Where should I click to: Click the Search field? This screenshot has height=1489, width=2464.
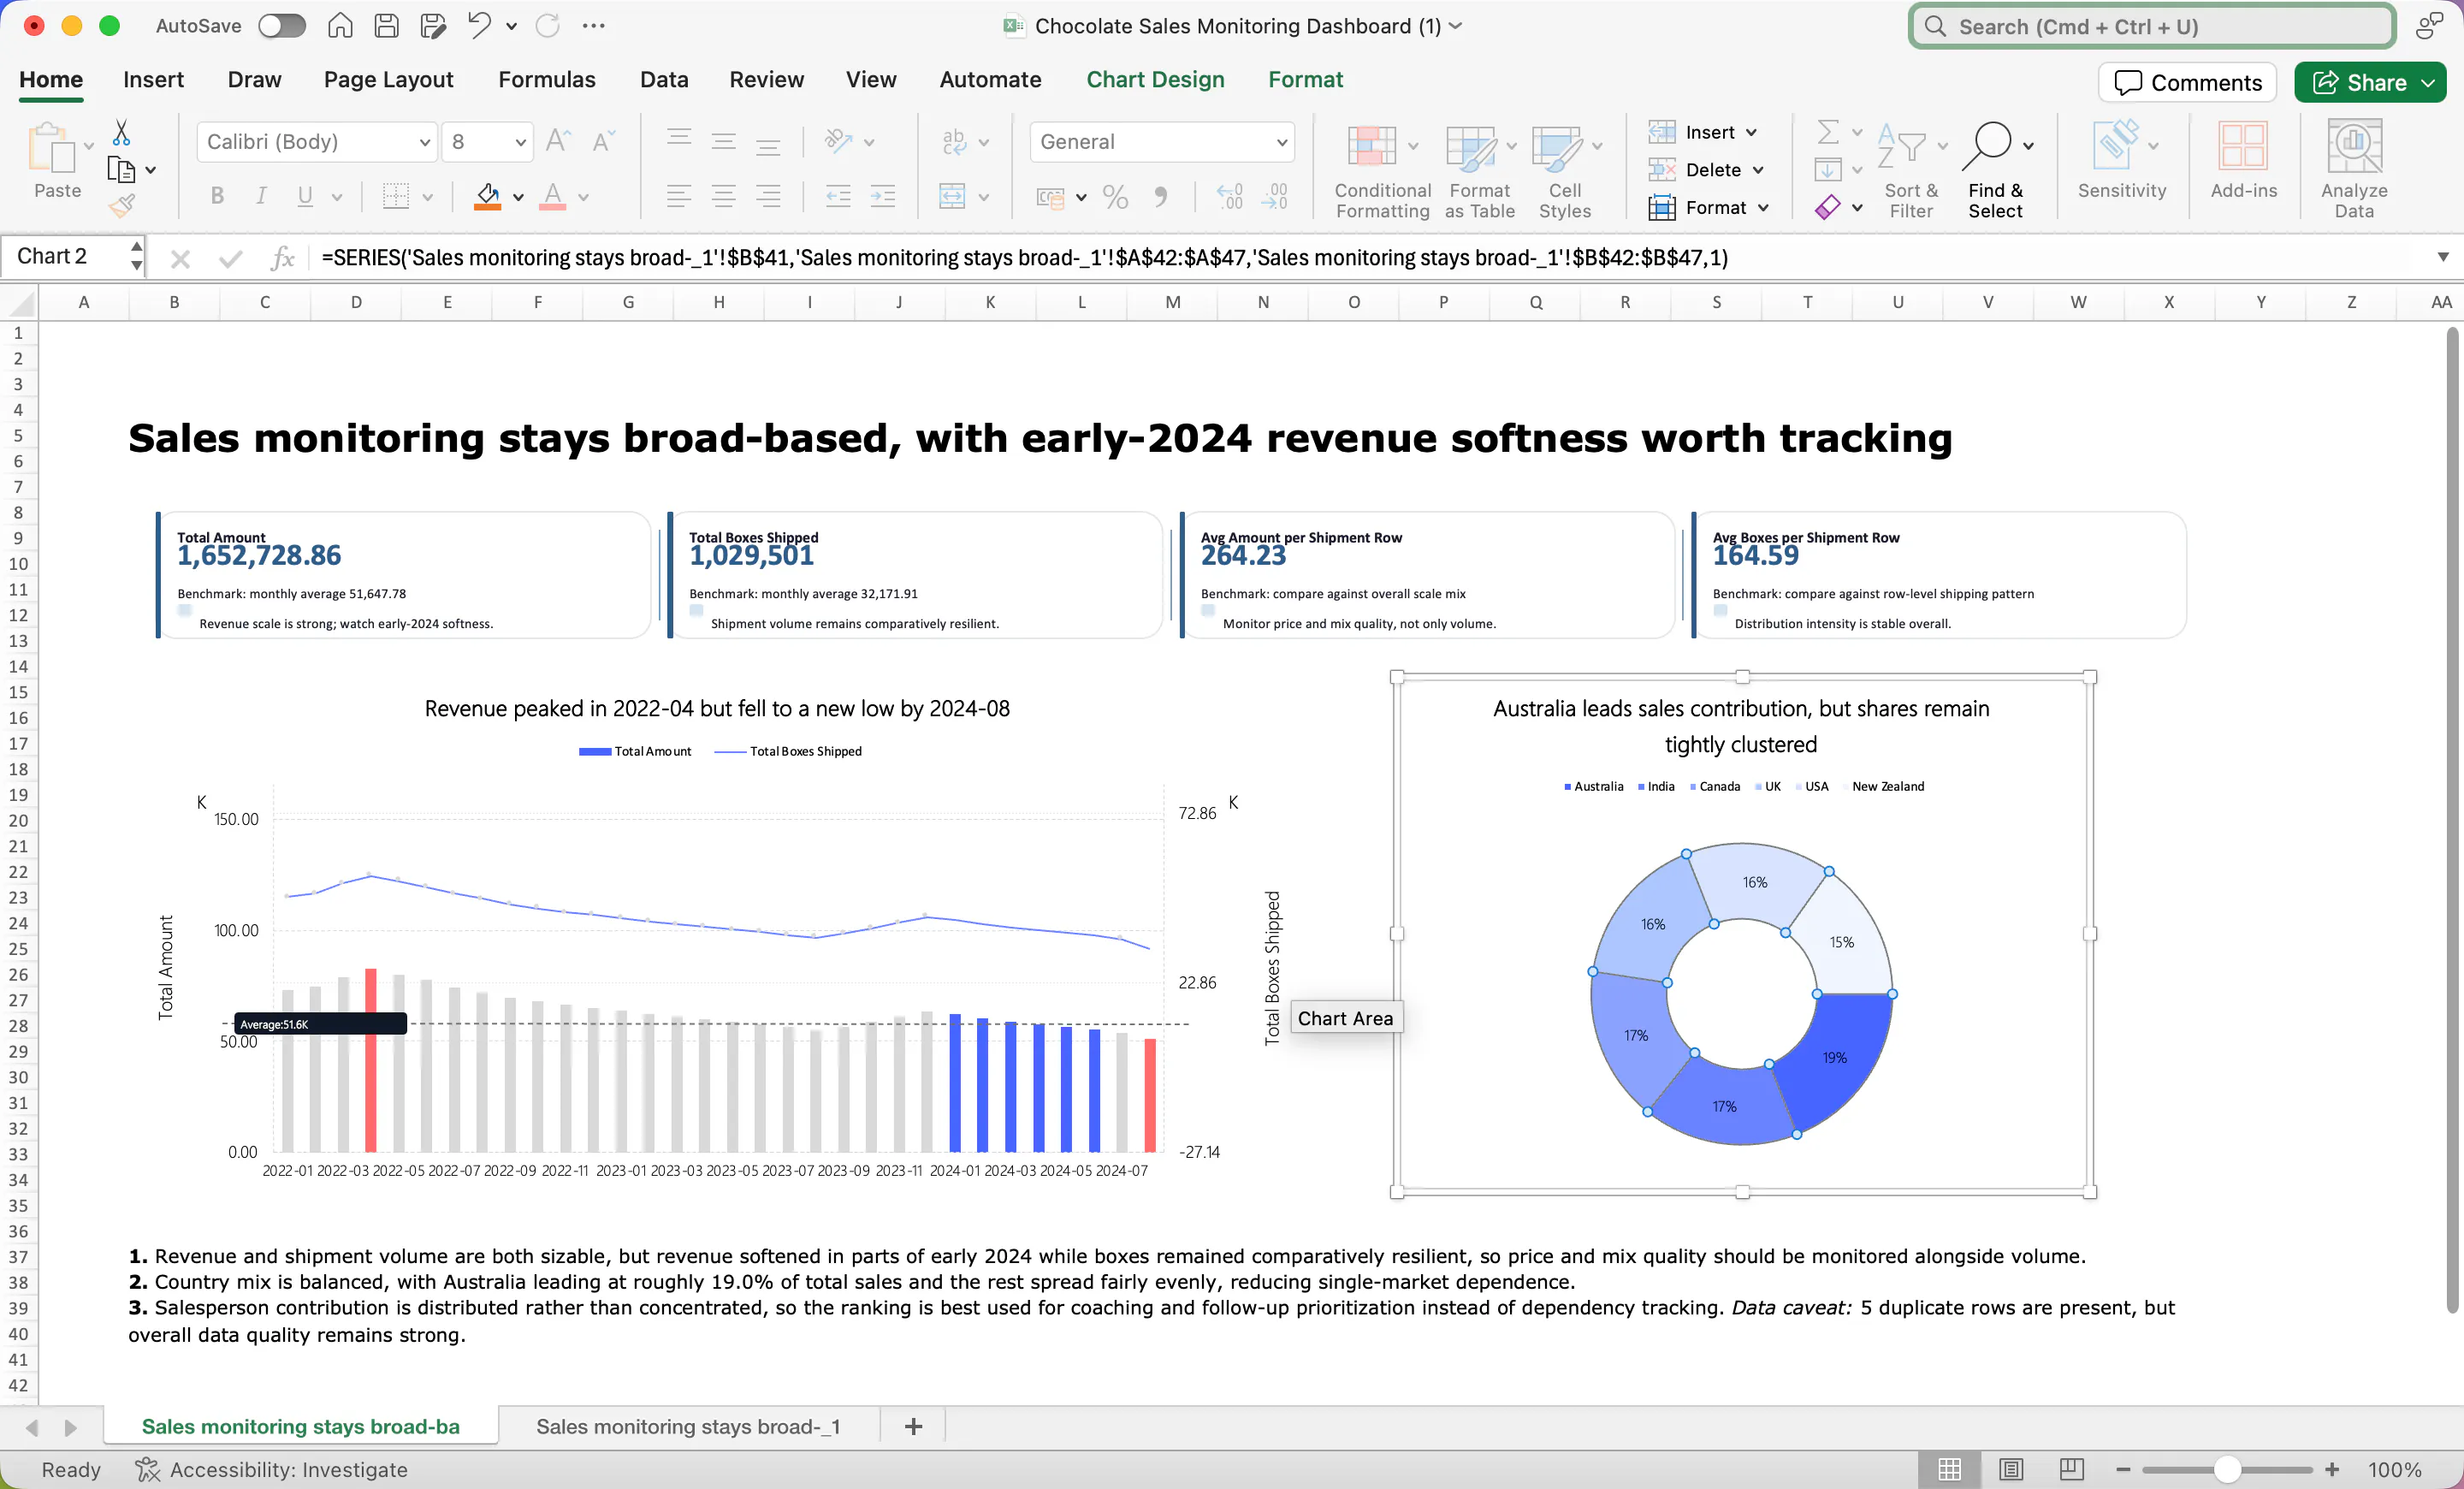(x=2152, y=27)
